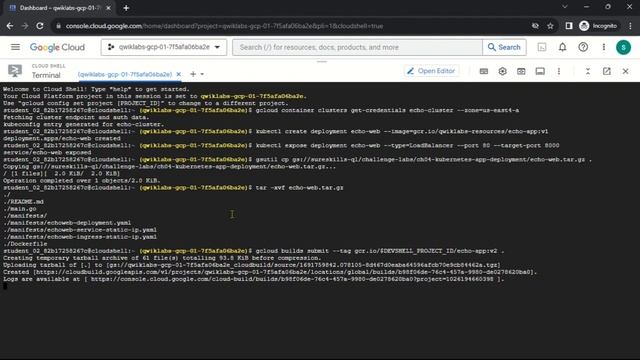Screen dimensions: 640x360
Task: Select the qwiklabs-gcp-01 terminal tab
Action: (124, 74)
